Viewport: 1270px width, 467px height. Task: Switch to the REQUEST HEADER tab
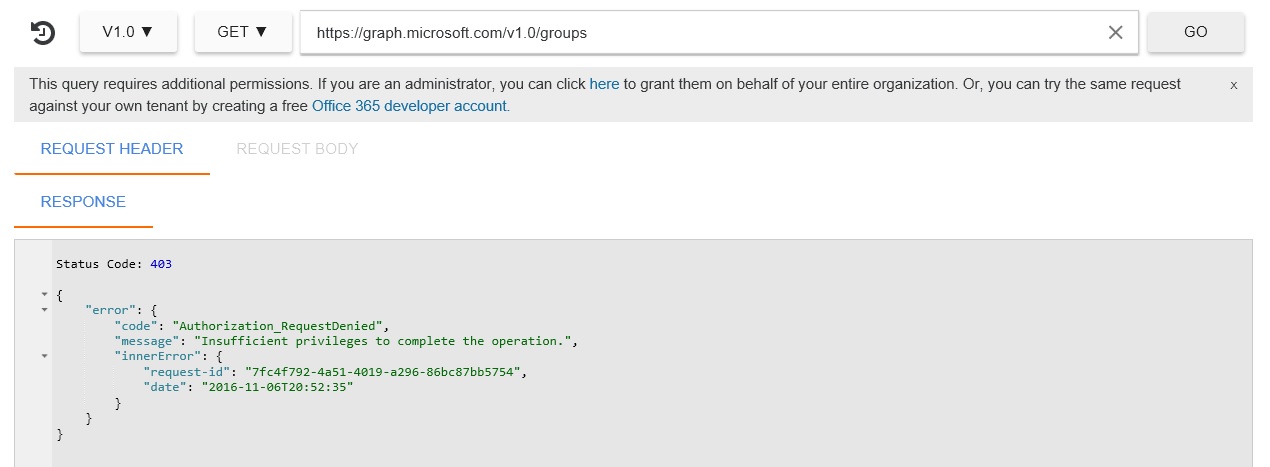112,149
